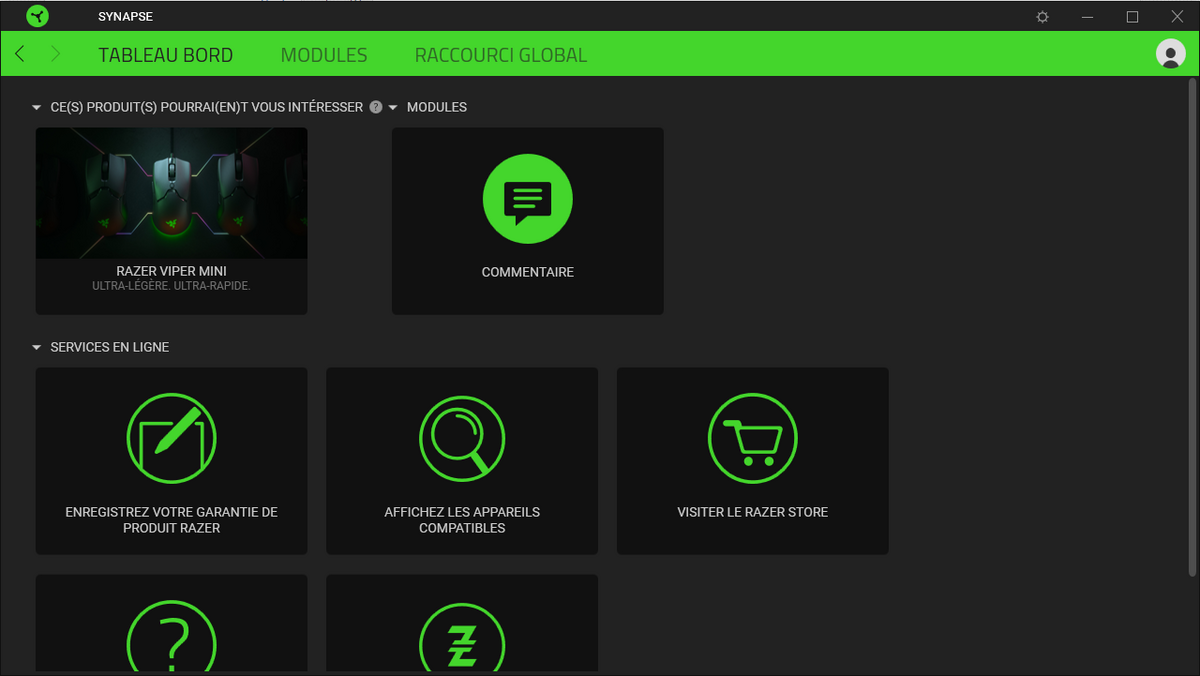This screenshot has height=676, width=1200.
Task: Open the Commentaire chat bubble icon
Action: pos(527,199)
